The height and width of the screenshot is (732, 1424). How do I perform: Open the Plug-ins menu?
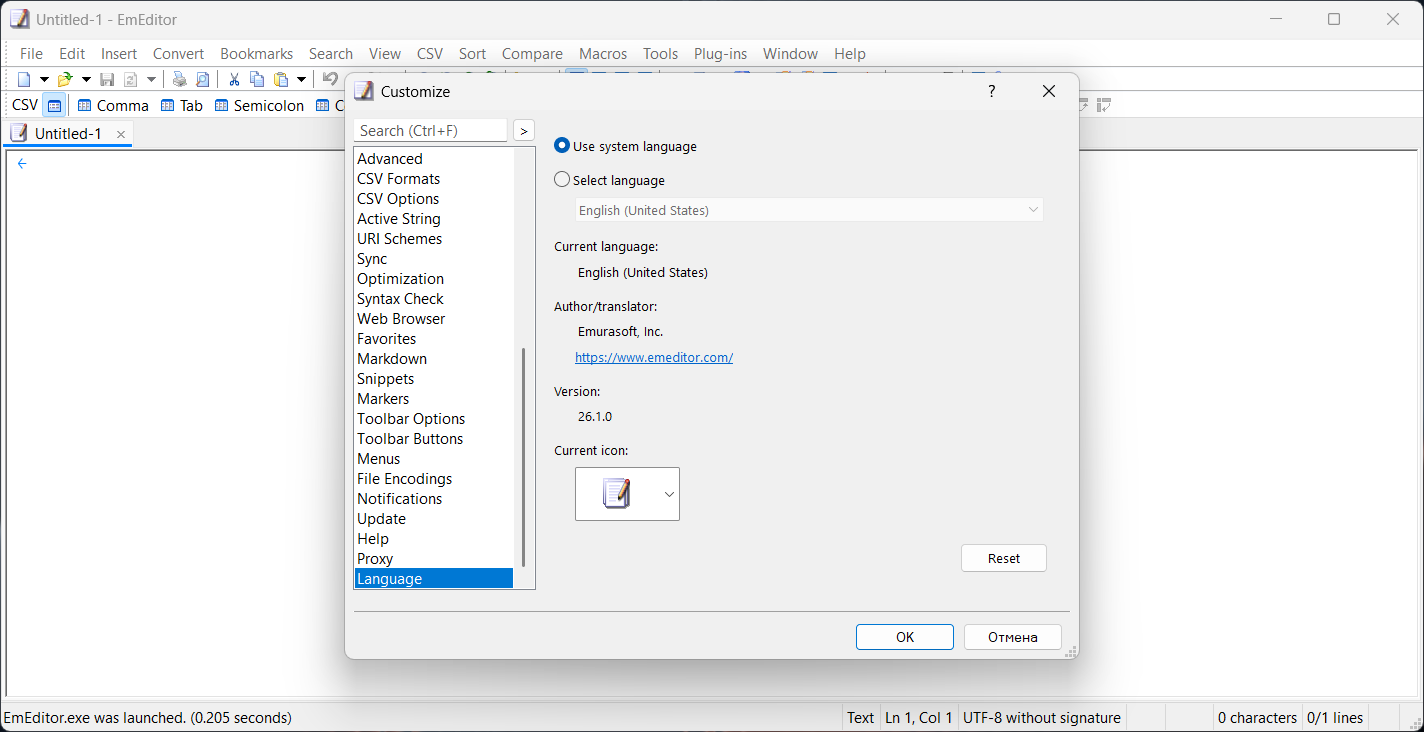(x=721, y=54)
